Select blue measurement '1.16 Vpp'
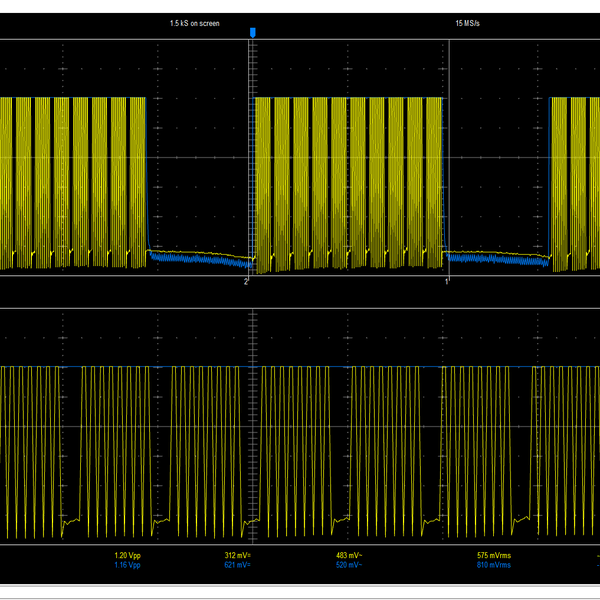This screenshot has width=600, height=600. [127, 565]
